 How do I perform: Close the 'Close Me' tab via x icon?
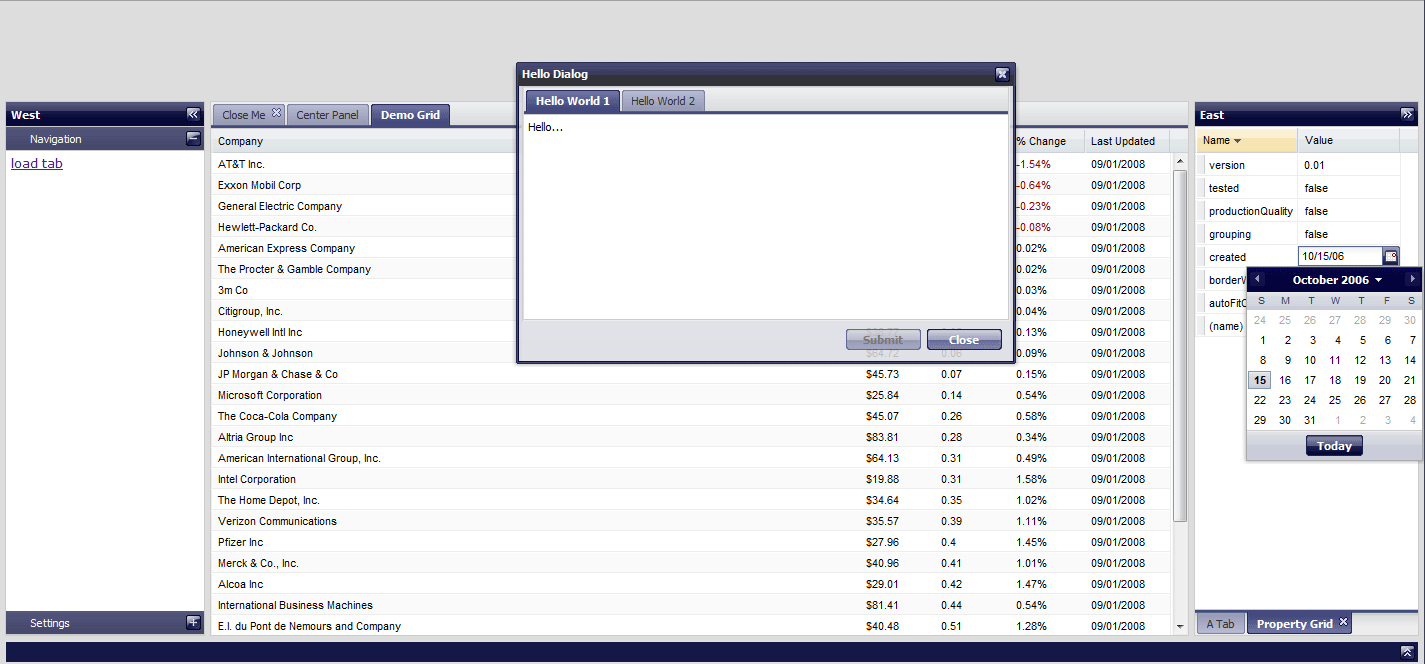[277, 113]
